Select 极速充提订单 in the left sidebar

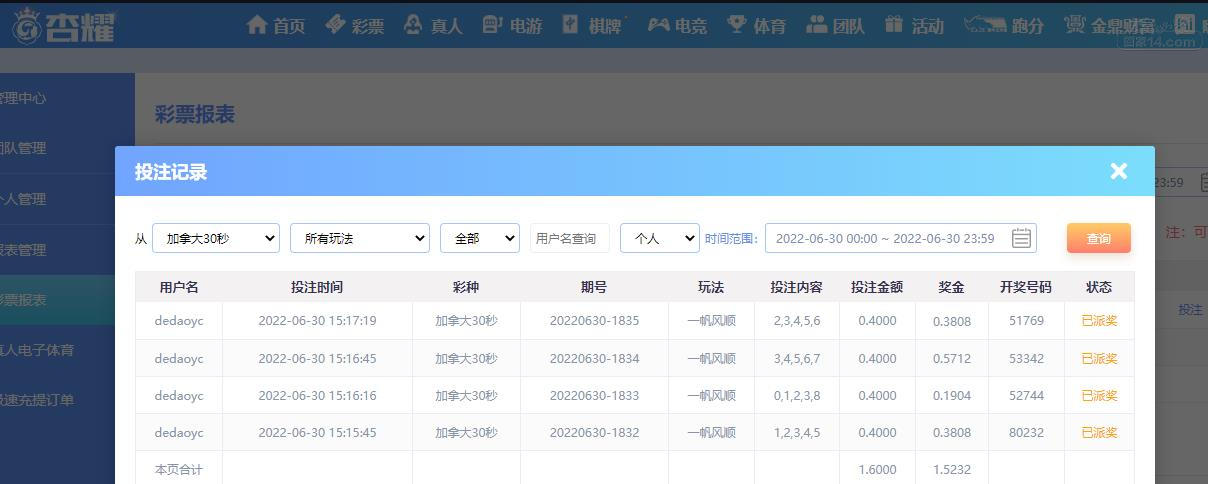tap(37, 400)
